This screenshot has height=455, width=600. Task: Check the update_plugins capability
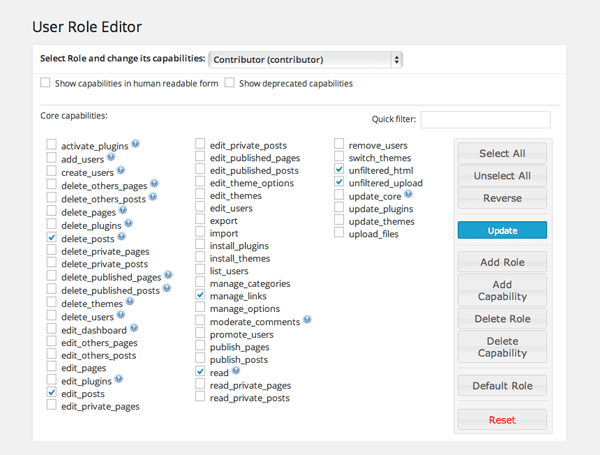(x=339, y=207)
